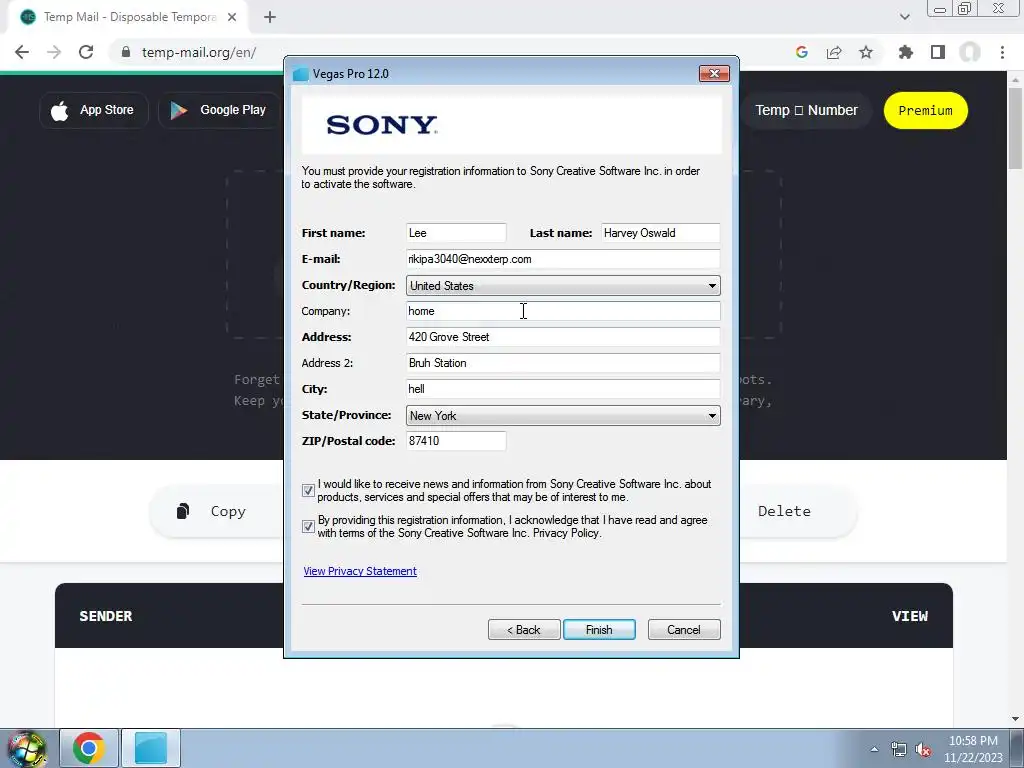Click the Last name field
This screenshot has width=1024, height=768.
click(660, 233)
